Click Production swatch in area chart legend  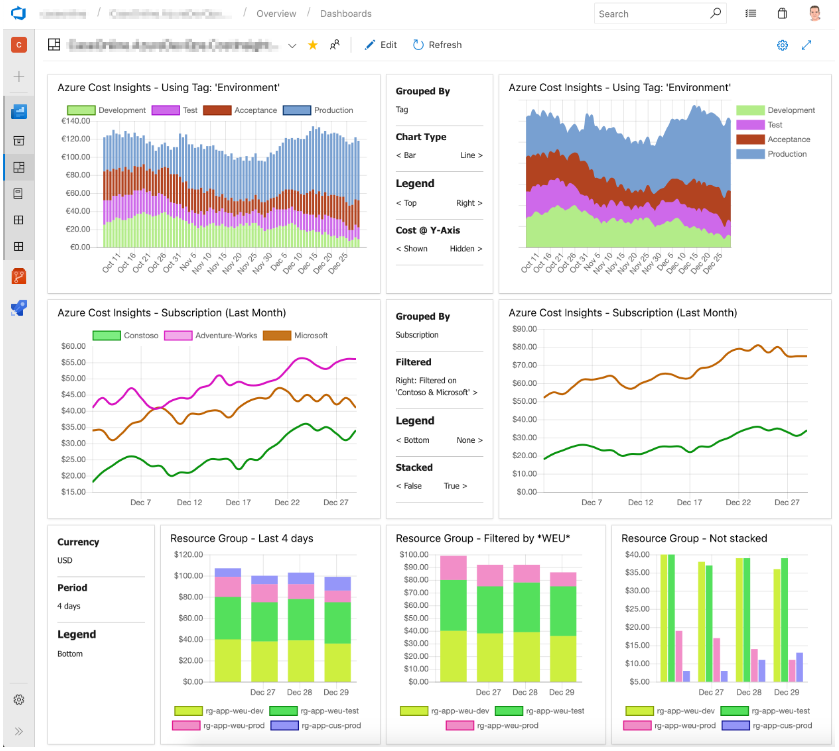(750, 154)
